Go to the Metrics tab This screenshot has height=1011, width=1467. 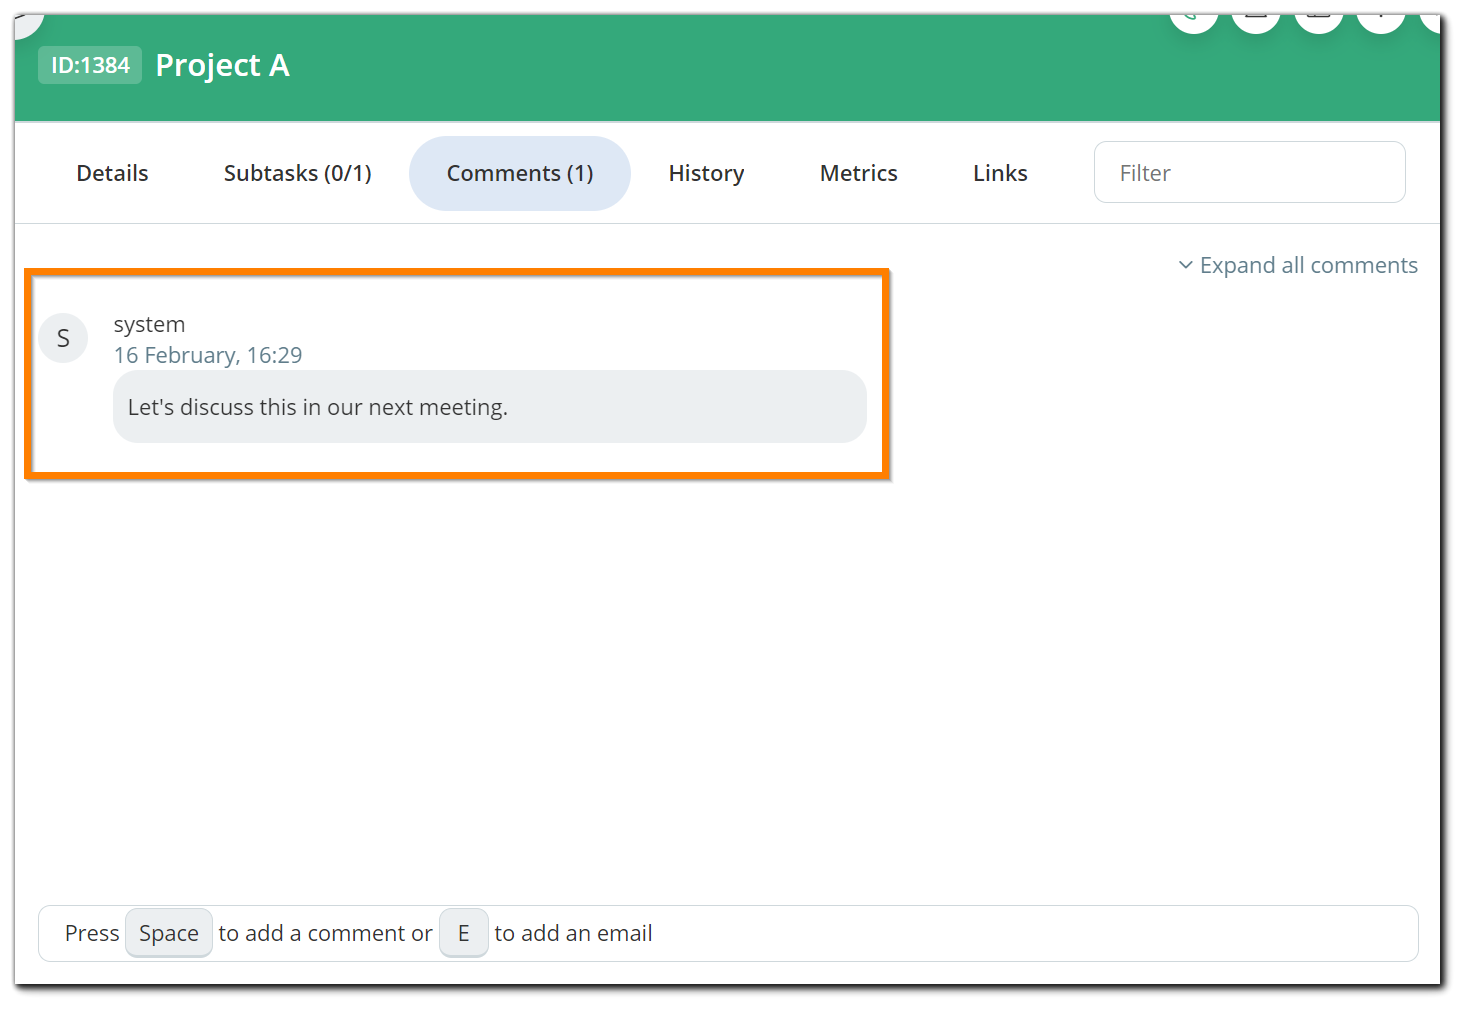pyautogui.click(x=858, y=173)
